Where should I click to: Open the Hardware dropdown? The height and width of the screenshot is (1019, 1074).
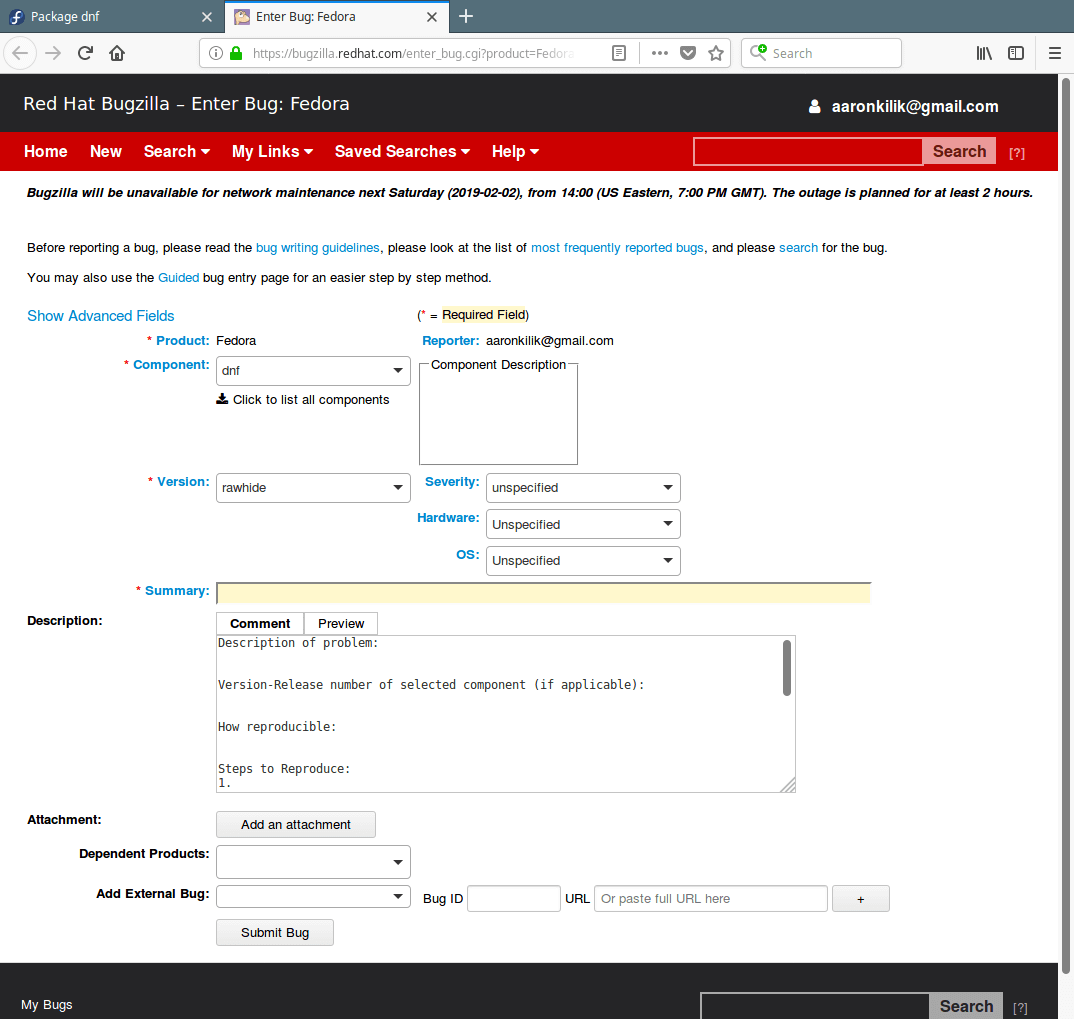tap(583, 524)
